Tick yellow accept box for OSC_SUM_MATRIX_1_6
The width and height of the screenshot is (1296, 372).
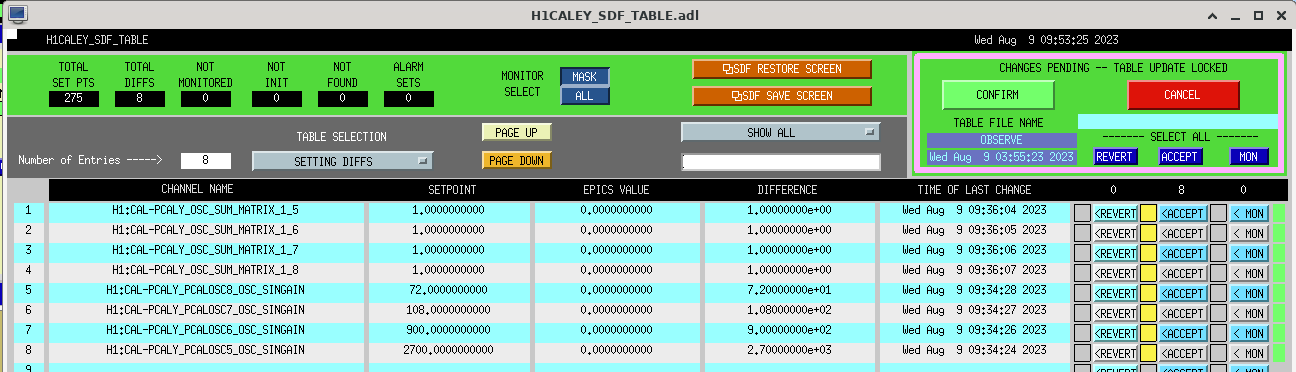click(x=1148, y=232)
